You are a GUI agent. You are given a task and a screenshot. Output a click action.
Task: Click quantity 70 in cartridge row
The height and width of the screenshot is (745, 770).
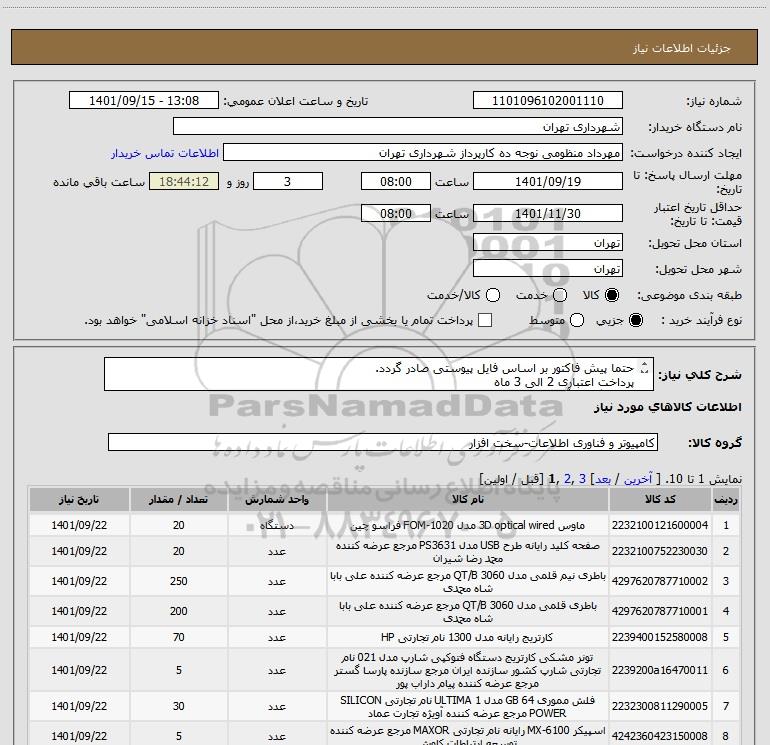[178, 637]
